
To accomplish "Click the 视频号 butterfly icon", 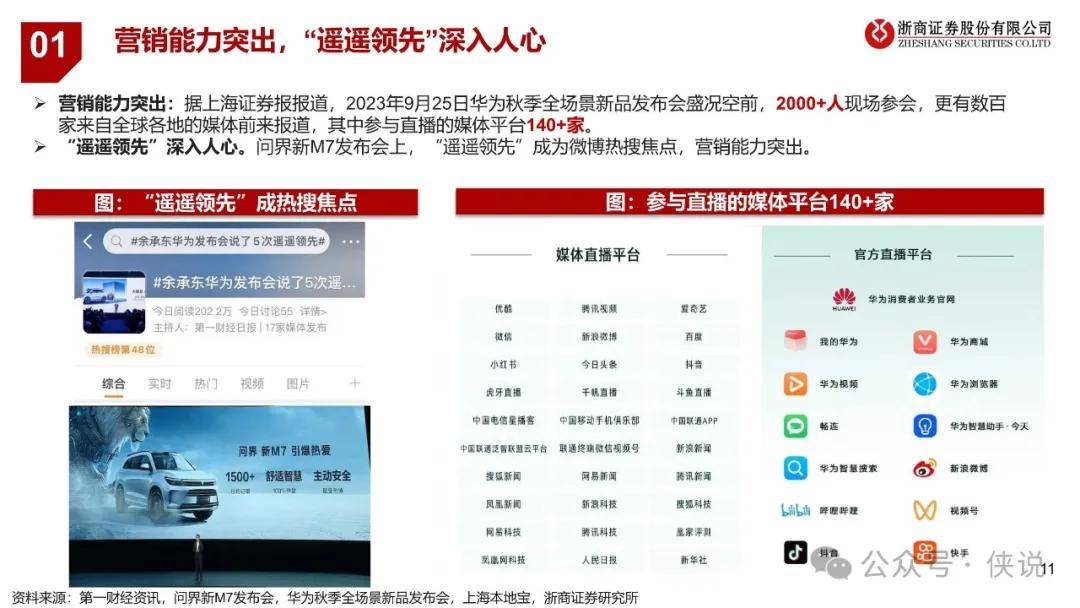I will (925, 510).
